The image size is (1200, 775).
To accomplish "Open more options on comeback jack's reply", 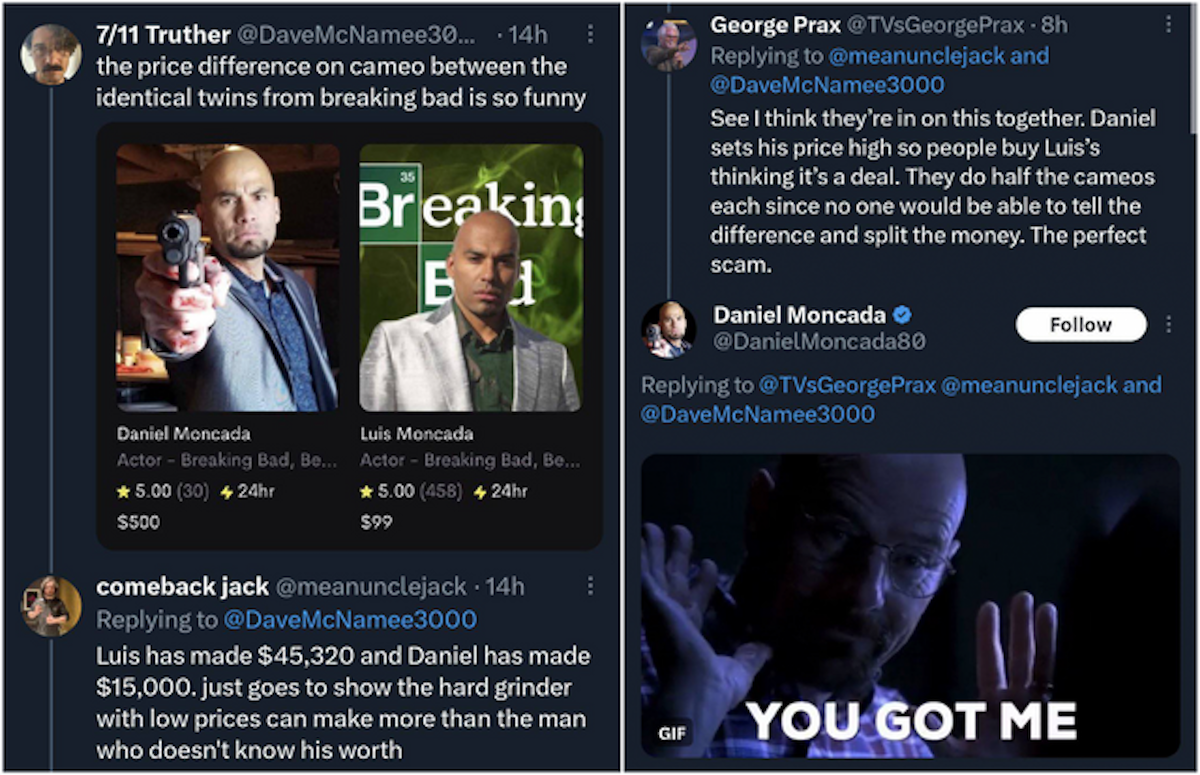I will point(590,586).
